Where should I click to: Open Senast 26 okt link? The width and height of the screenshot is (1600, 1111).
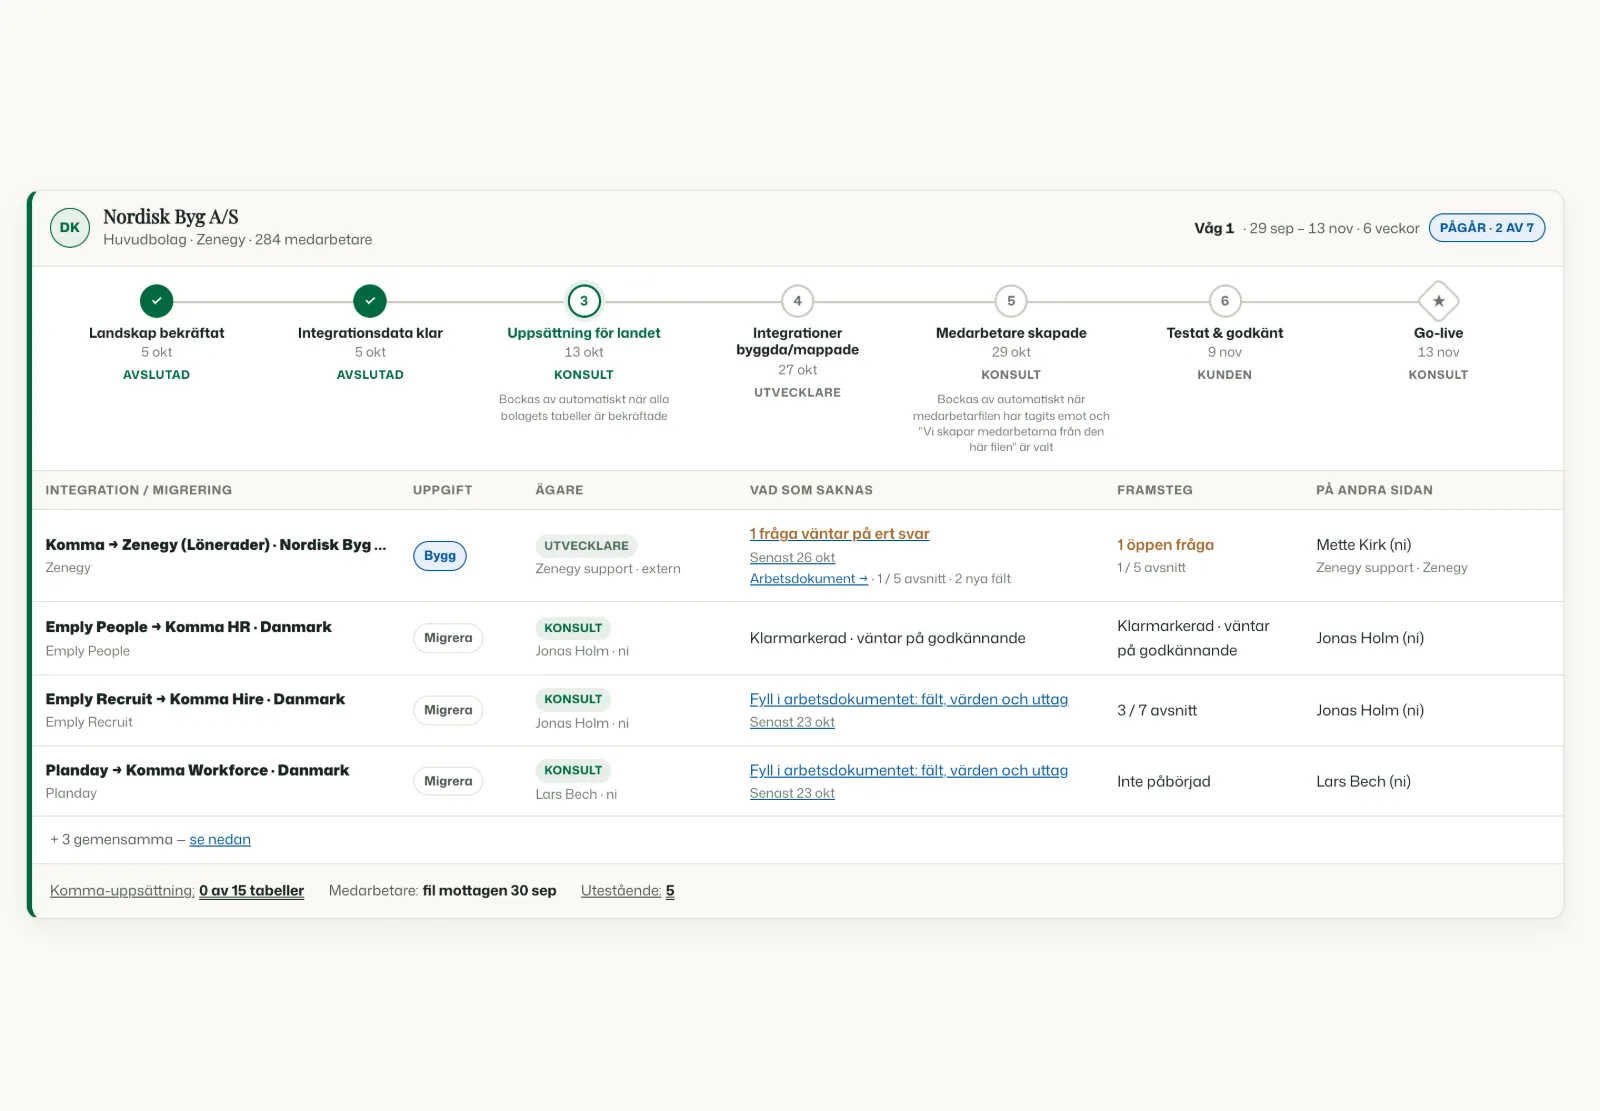coord(792,558)
